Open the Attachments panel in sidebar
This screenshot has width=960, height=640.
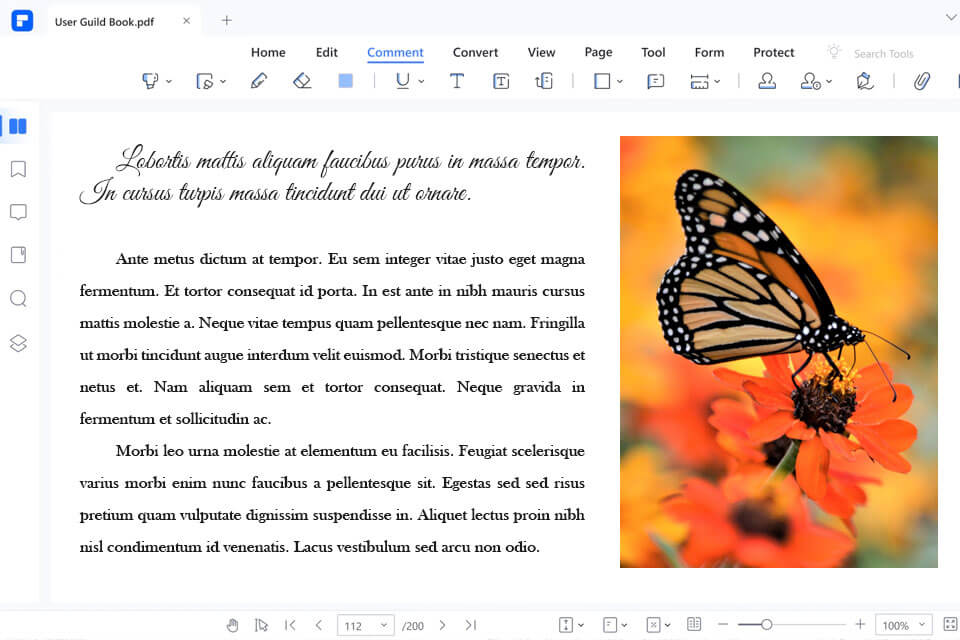click(18, 255)
